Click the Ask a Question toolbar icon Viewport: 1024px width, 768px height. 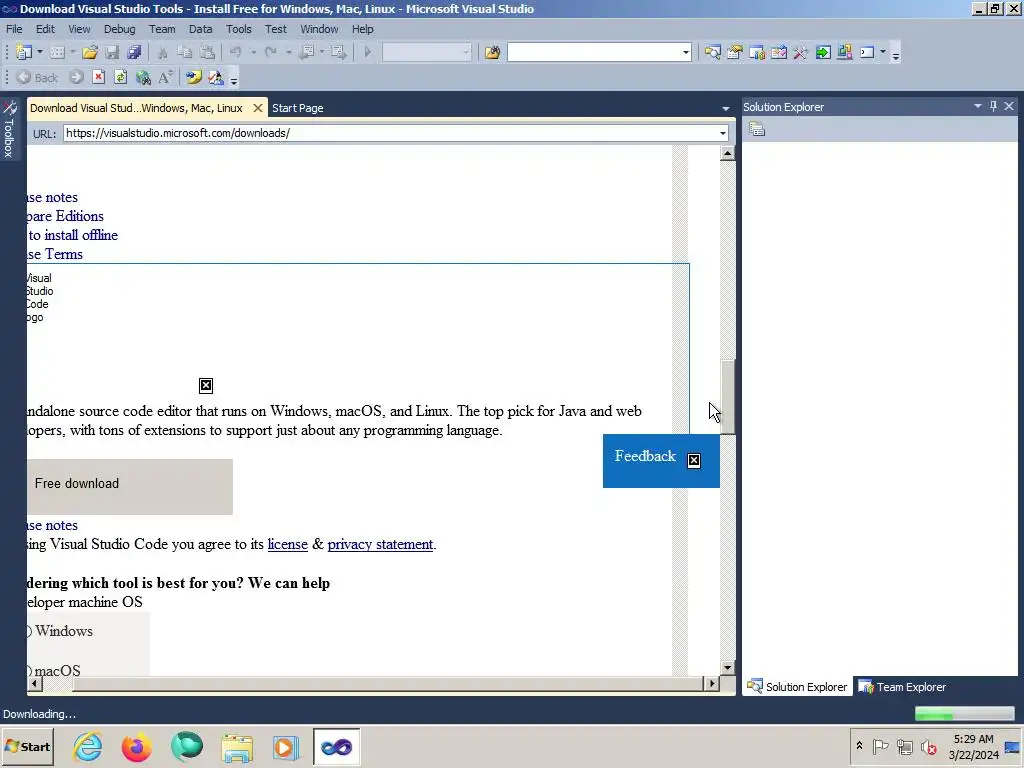[x=216, y=77]
